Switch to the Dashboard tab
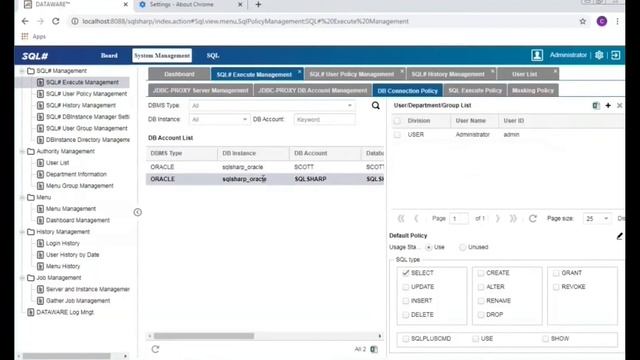Viewport: 640px width, 360px height. 179,74
